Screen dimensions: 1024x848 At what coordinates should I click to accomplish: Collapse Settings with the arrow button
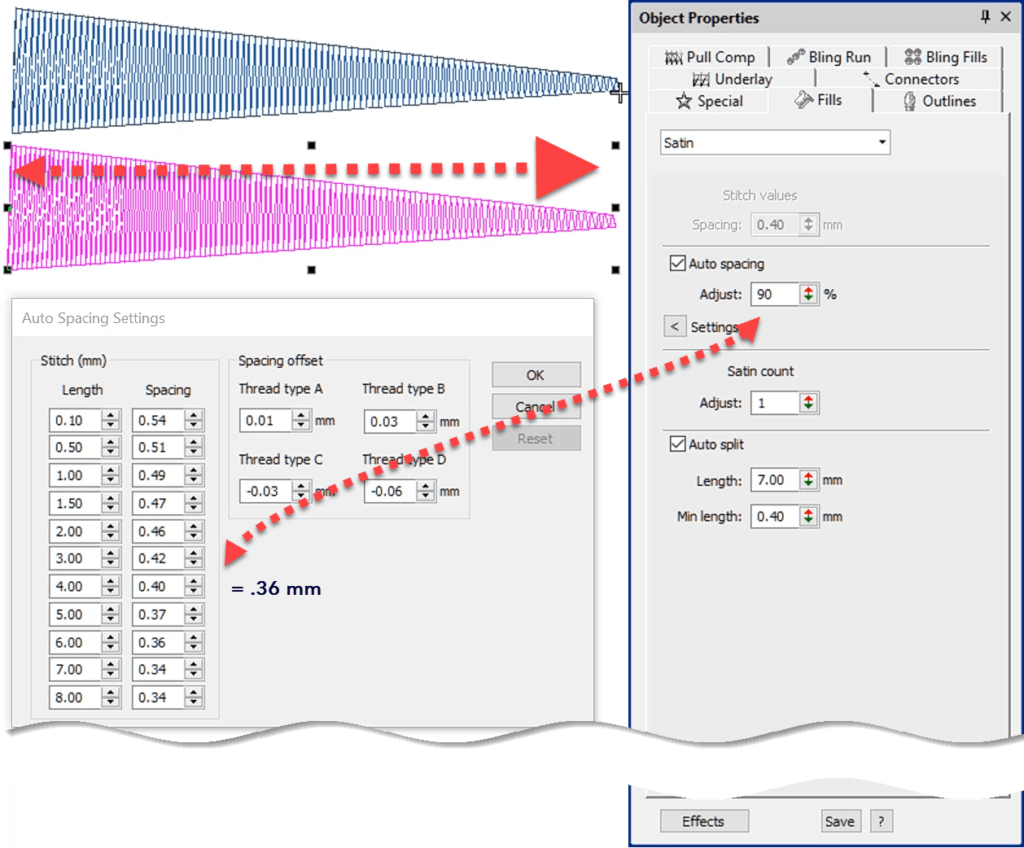point(675,327)
